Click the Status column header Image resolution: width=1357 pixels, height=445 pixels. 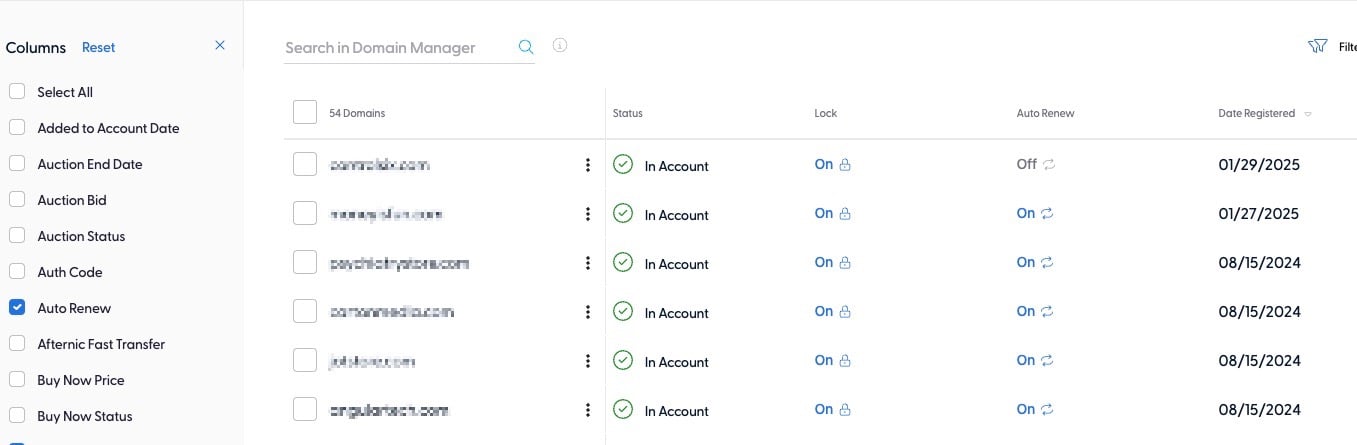[628, 113]
